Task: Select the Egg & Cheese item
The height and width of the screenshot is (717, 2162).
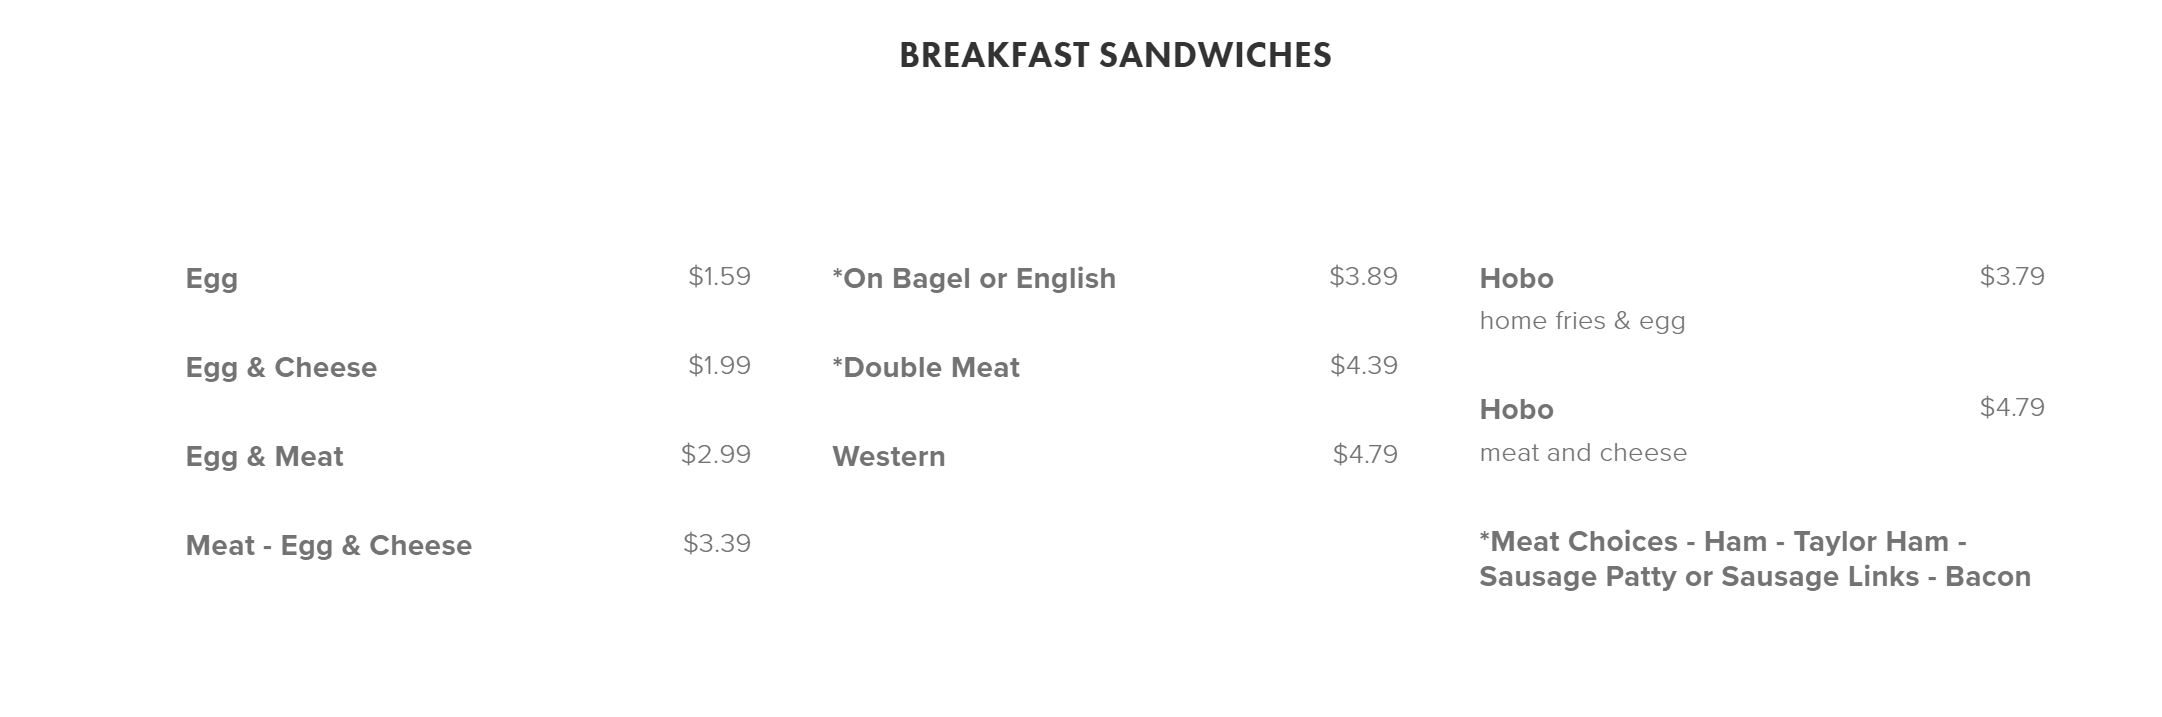Action: point(281,368)
